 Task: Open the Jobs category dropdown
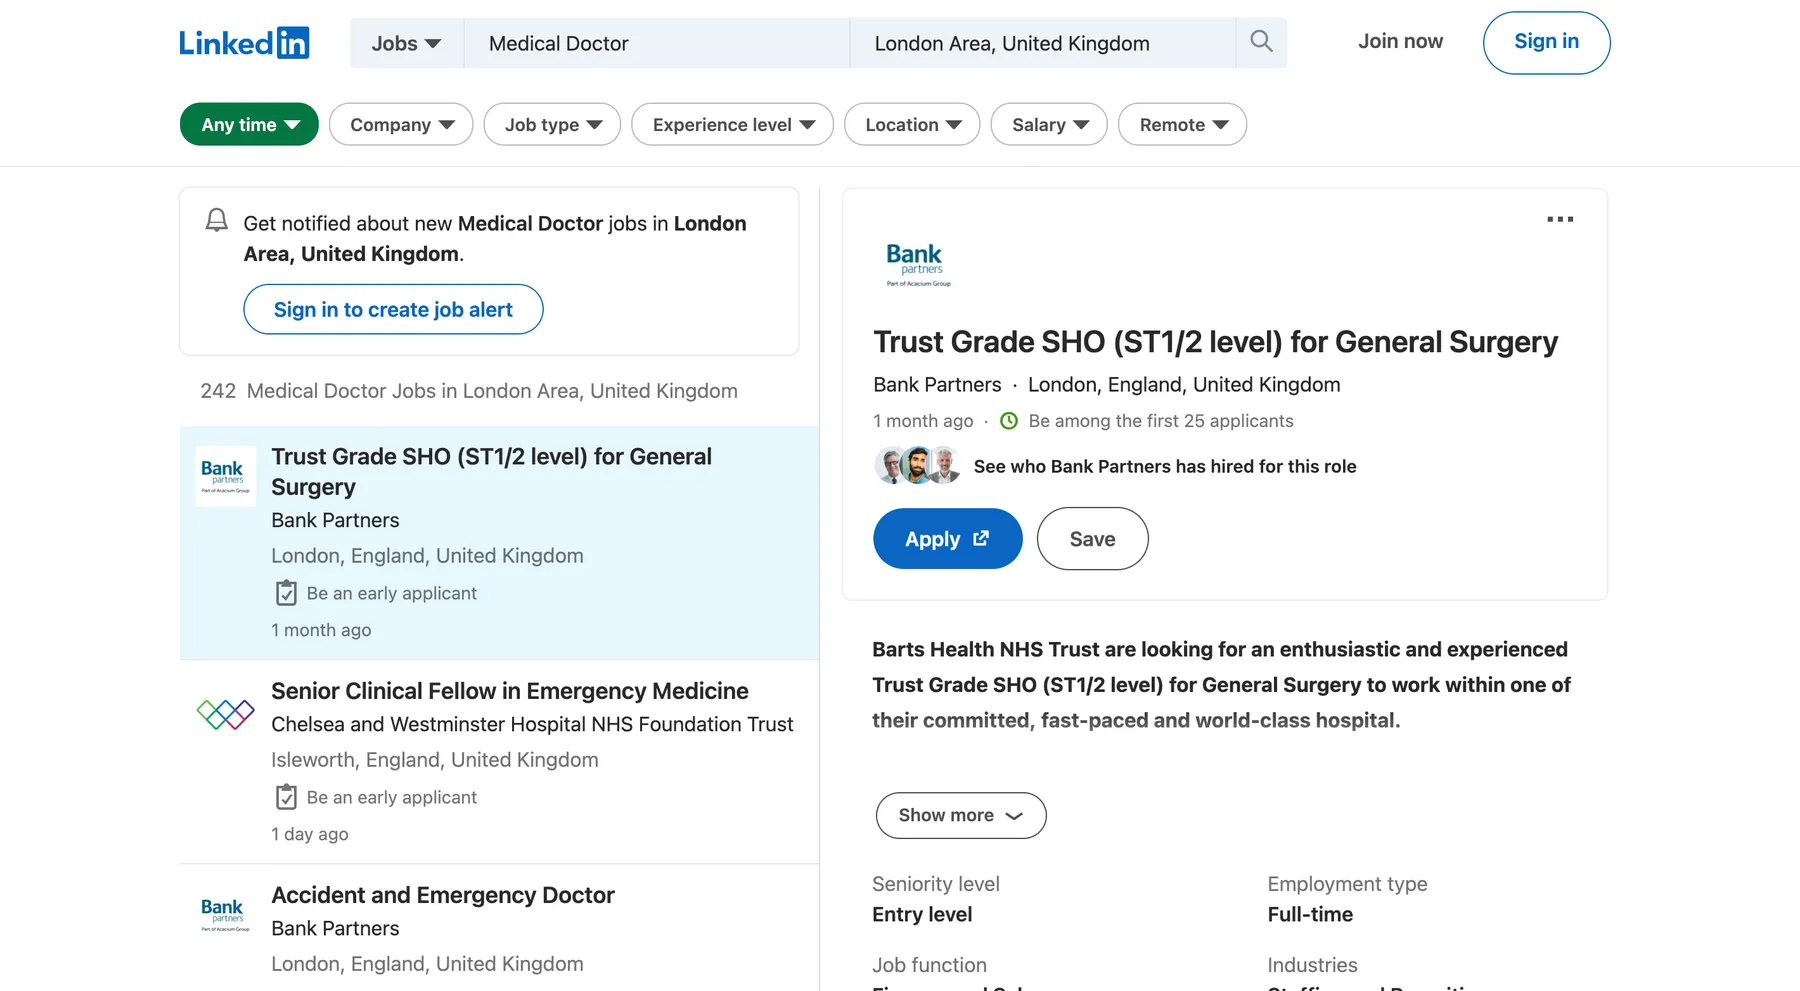406,43
